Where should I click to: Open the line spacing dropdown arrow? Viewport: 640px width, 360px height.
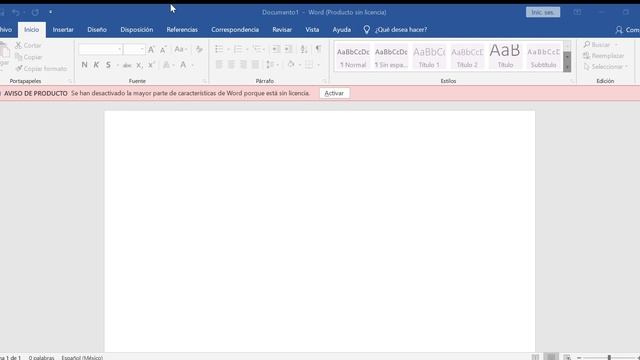click(278, 64)
